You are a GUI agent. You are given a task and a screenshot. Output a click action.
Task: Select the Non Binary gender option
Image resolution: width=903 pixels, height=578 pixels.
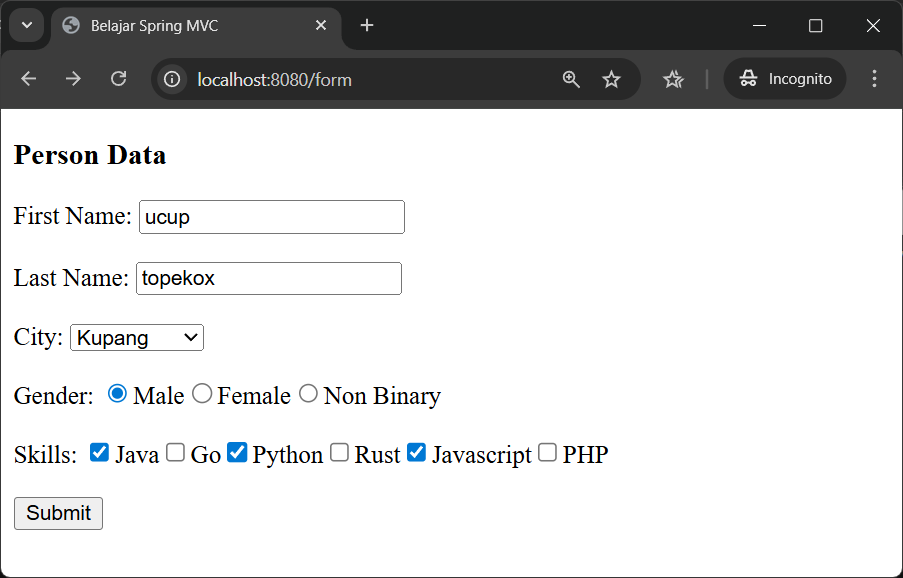click(308, 393)
